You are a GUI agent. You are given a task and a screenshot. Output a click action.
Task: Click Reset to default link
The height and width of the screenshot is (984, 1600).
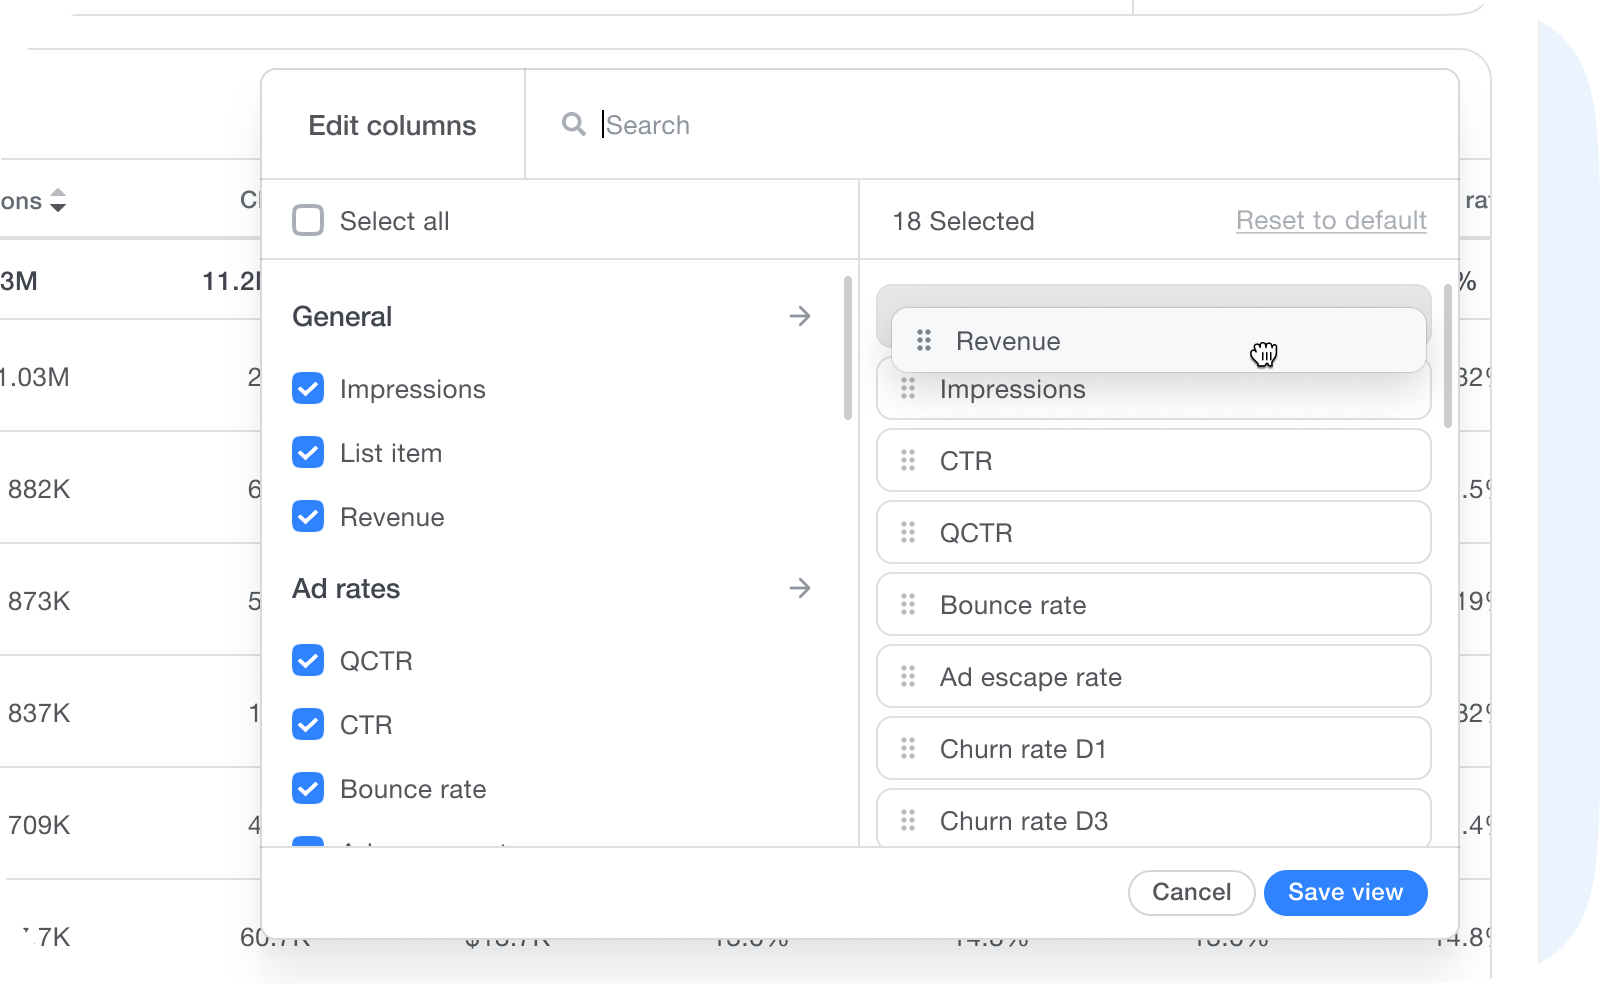(x=1330, y=220)
